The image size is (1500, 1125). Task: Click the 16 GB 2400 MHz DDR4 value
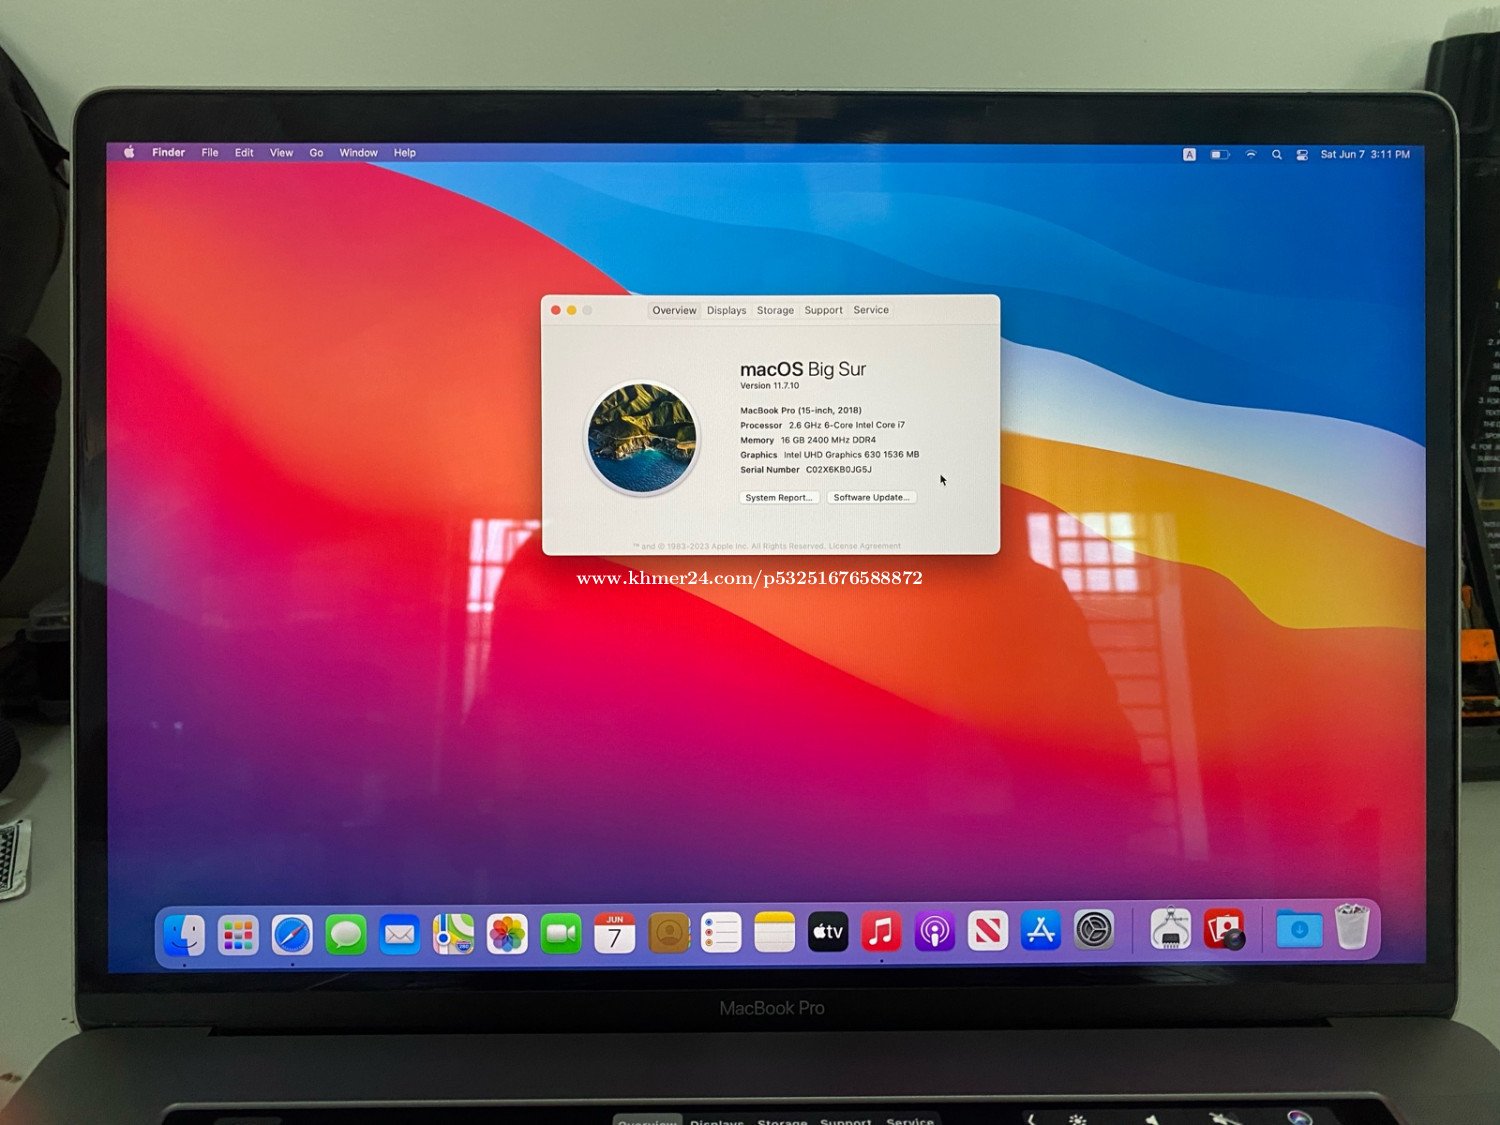pos(828,440)
